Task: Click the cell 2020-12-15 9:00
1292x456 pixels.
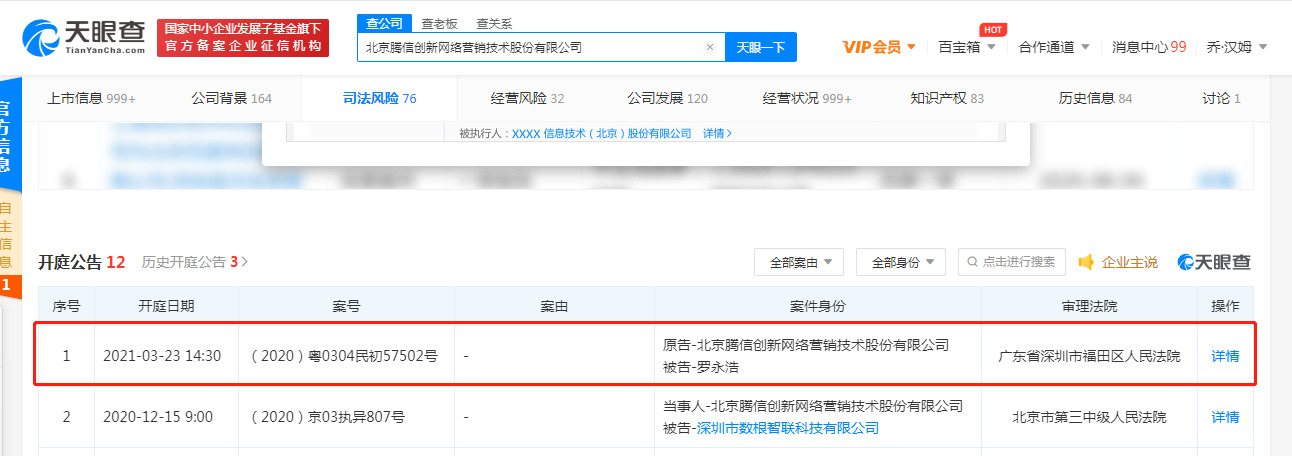Action: tap(158, 417)
